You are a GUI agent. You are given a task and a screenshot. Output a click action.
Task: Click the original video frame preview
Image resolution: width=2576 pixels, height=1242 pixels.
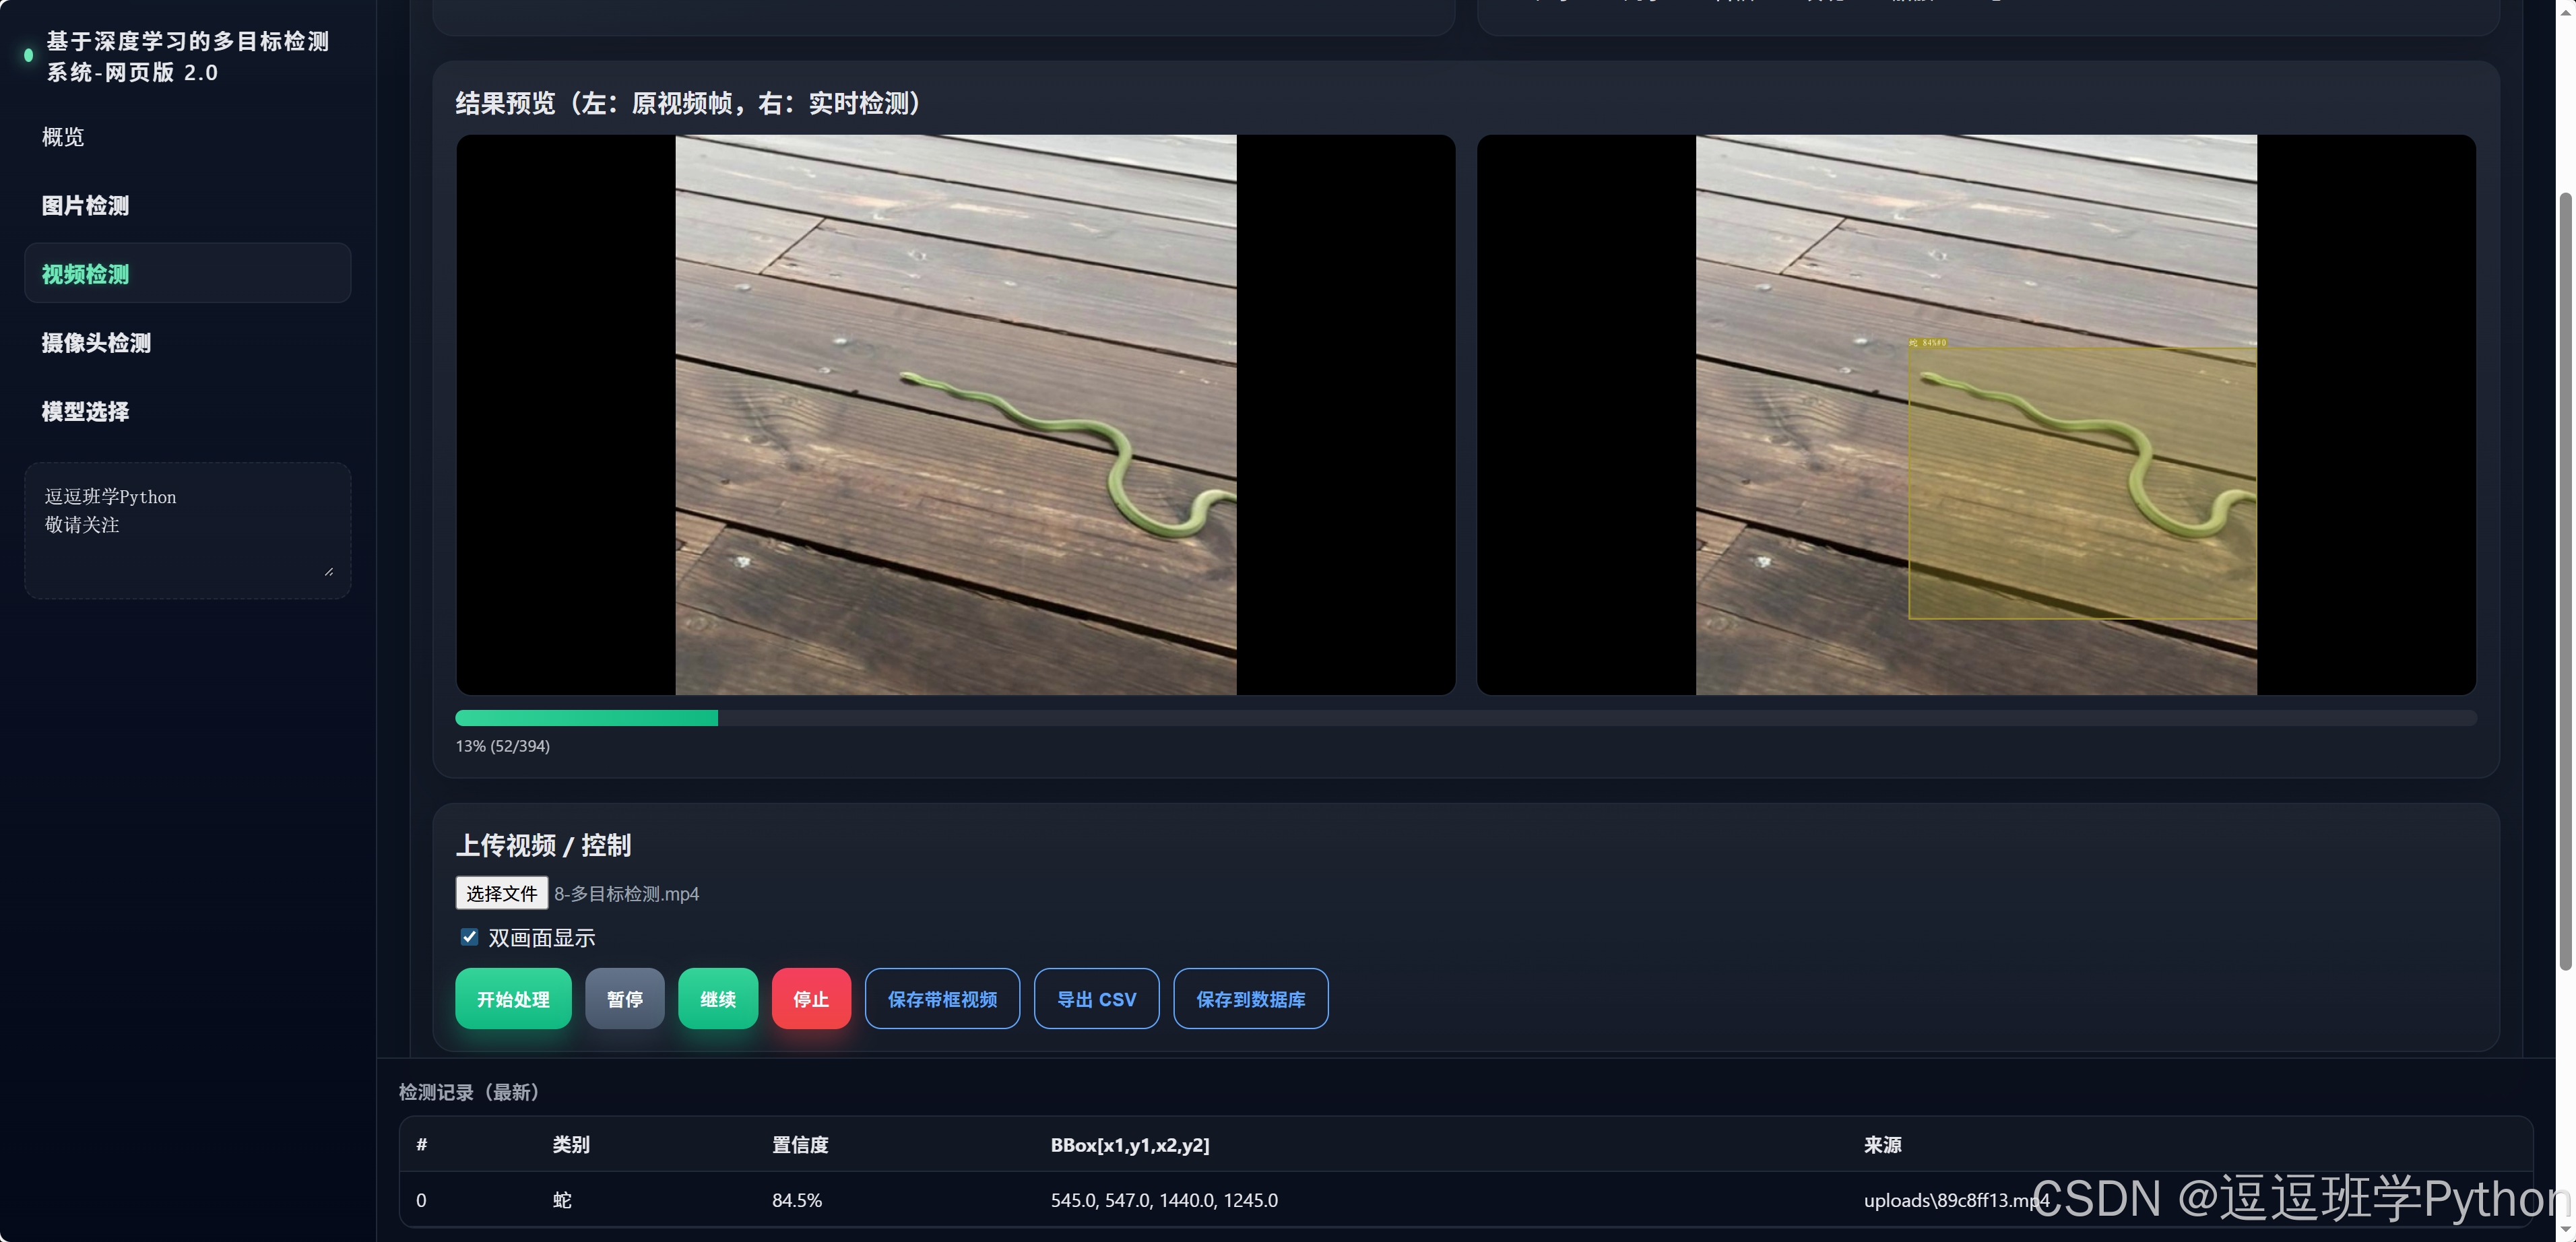point(955,415)
